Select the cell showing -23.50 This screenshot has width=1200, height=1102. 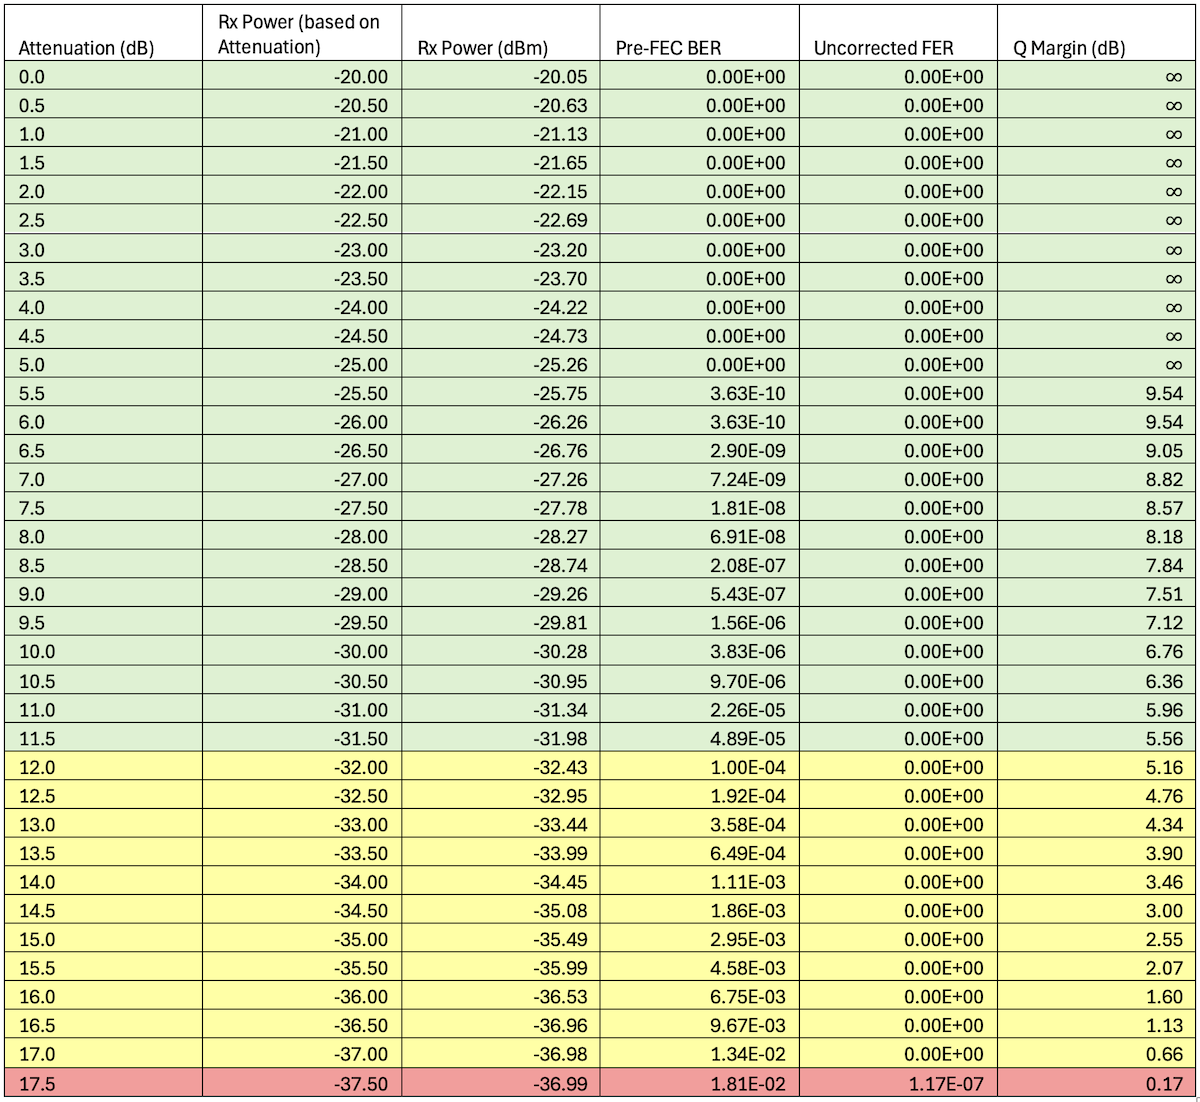tap(303, 278)
